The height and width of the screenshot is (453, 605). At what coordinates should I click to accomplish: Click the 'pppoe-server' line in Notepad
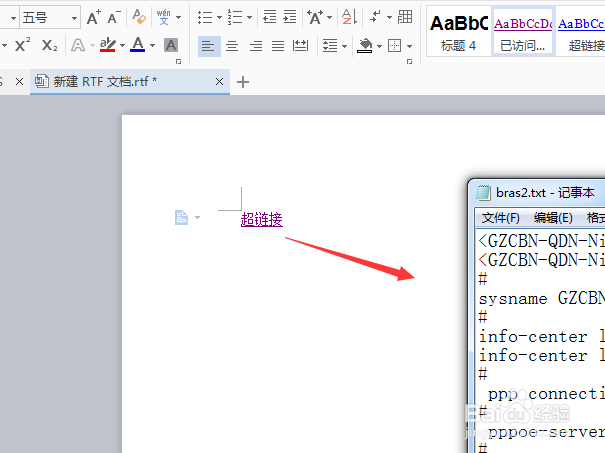(546, 432)
